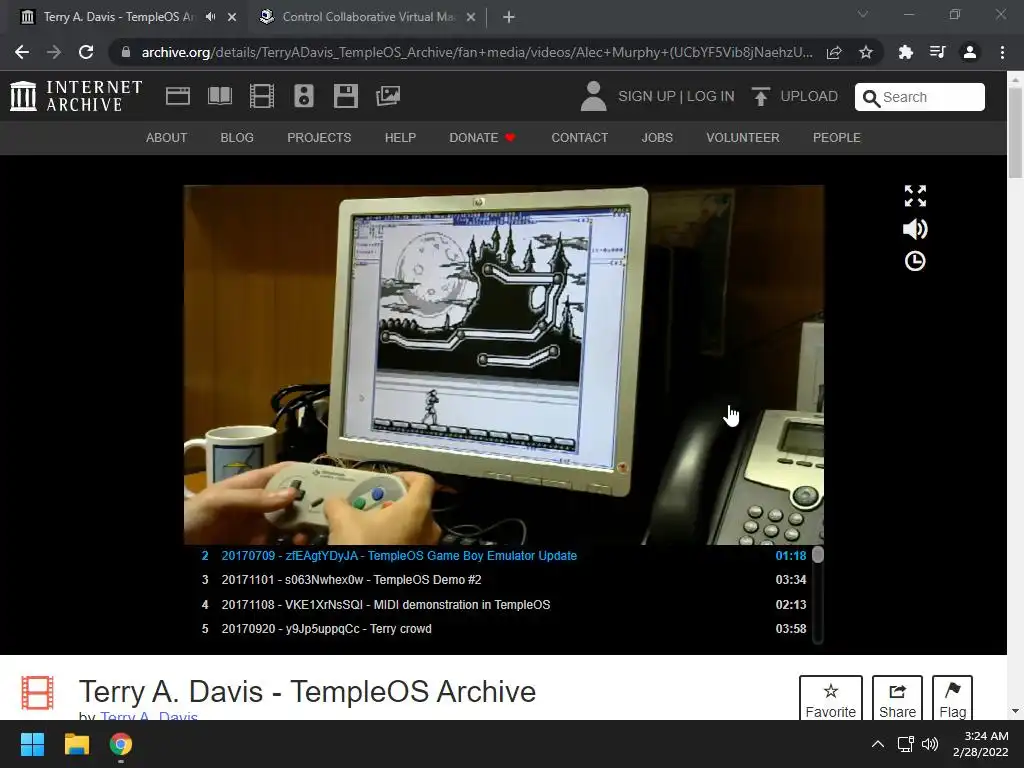The width and height of the screenshot is (1024, 768).
Task: View site information via the lock icon
Action: click(126, 52)
